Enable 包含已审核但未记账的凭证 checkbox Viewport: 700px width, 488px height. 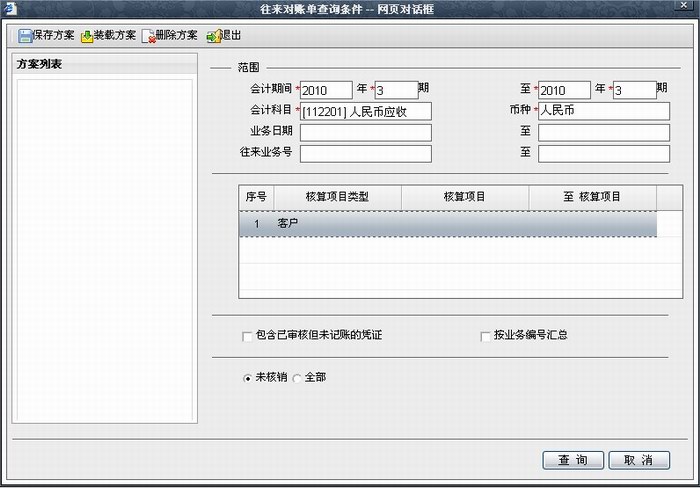[247, 336]
